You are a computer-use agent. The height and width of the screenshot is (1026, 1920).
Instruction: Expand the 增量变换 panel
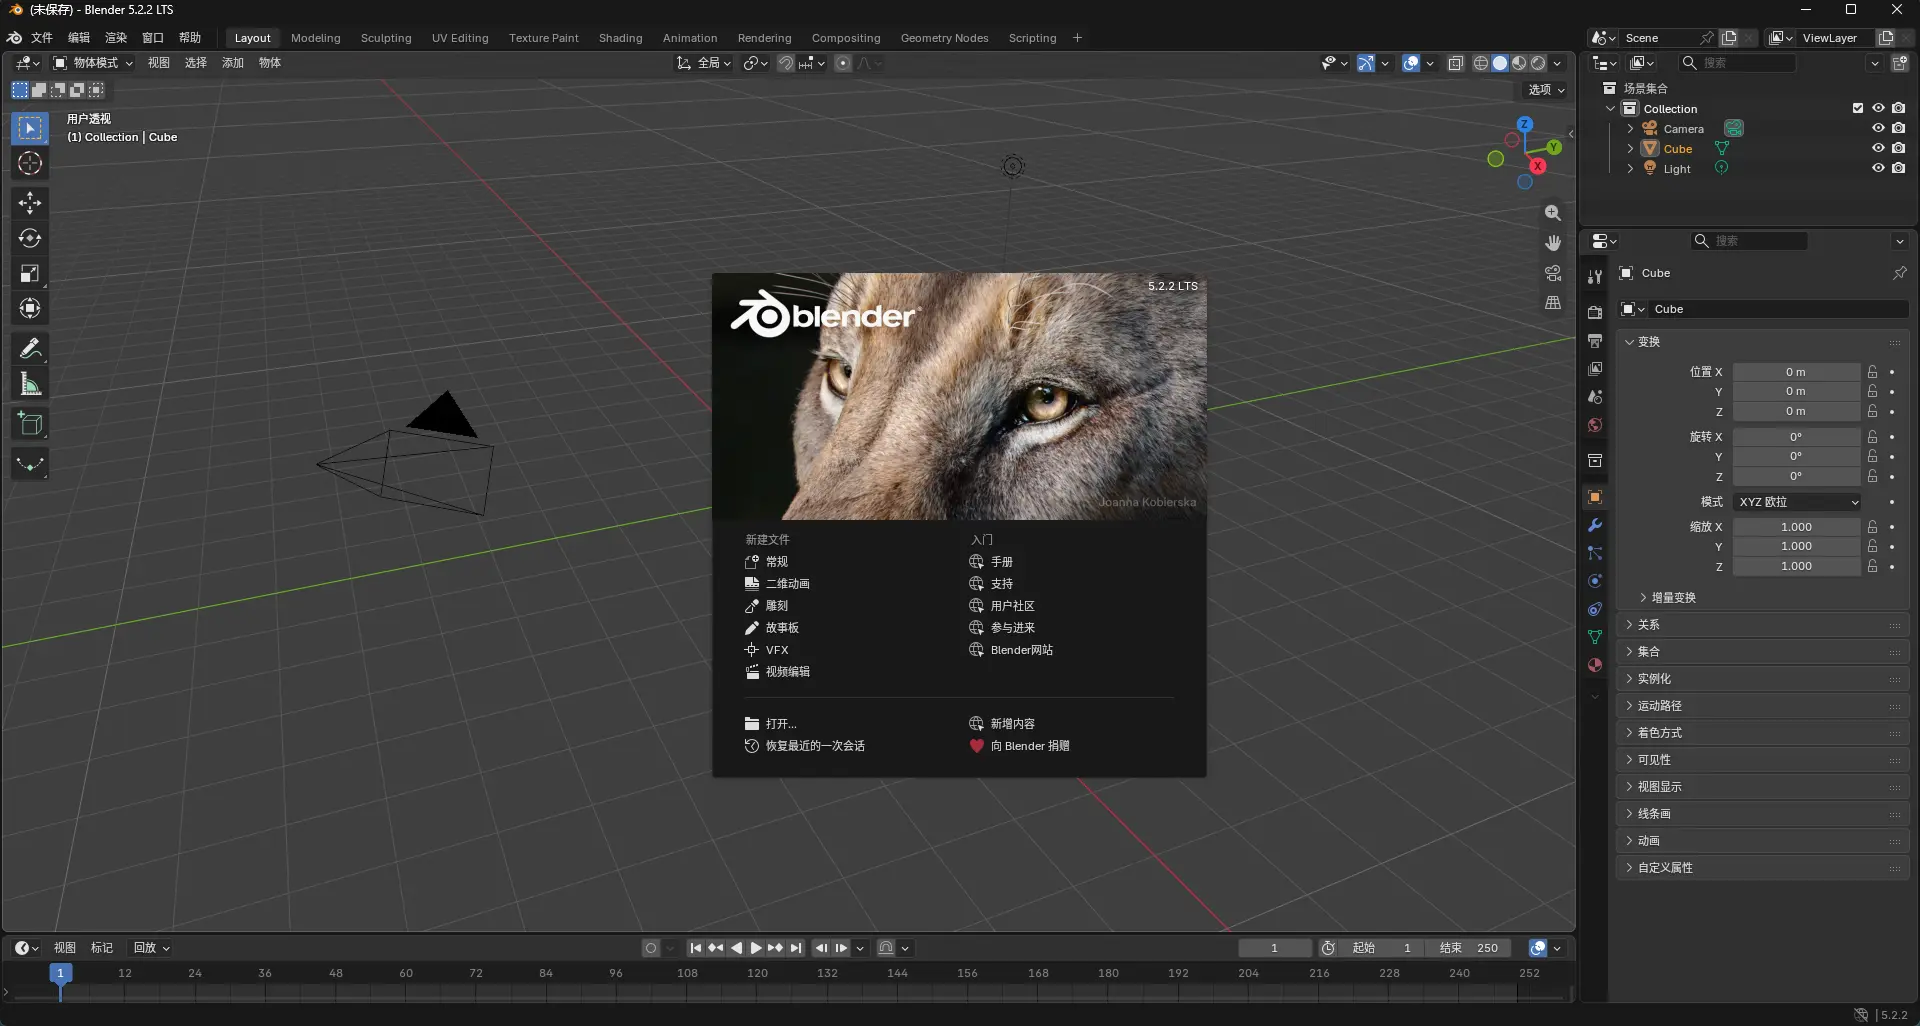[1672, 597]
